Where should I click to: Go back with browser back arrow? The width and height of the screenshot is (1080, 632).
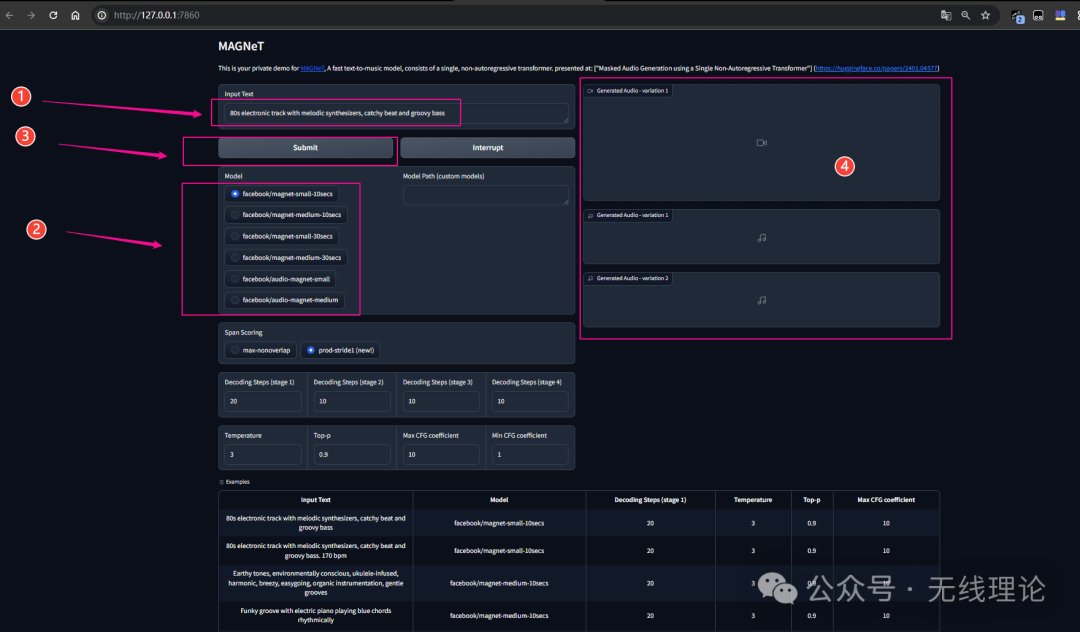click(10, 15)
